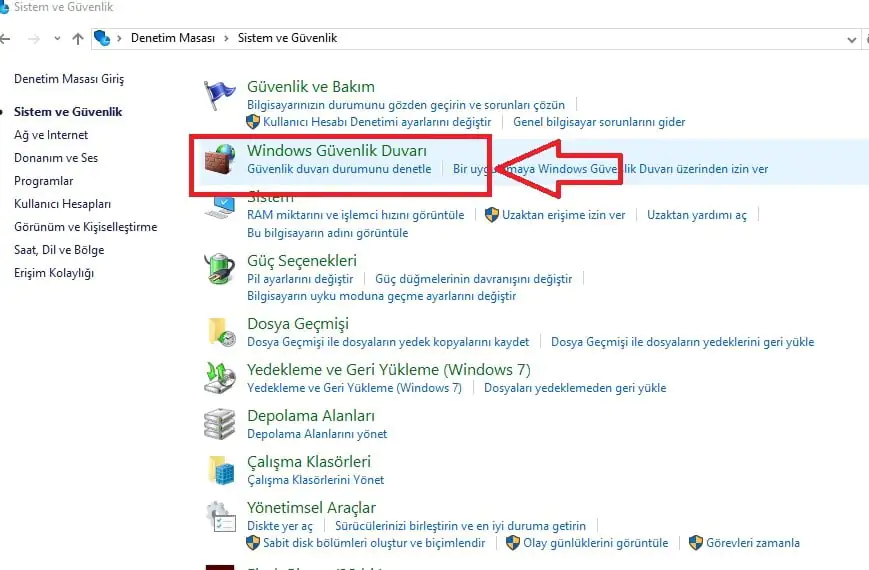Viewport: 869px width, 570px height.
Task: Click shield icon beside Sabit disk bölümleri oluştur
Action: [253, 542]
